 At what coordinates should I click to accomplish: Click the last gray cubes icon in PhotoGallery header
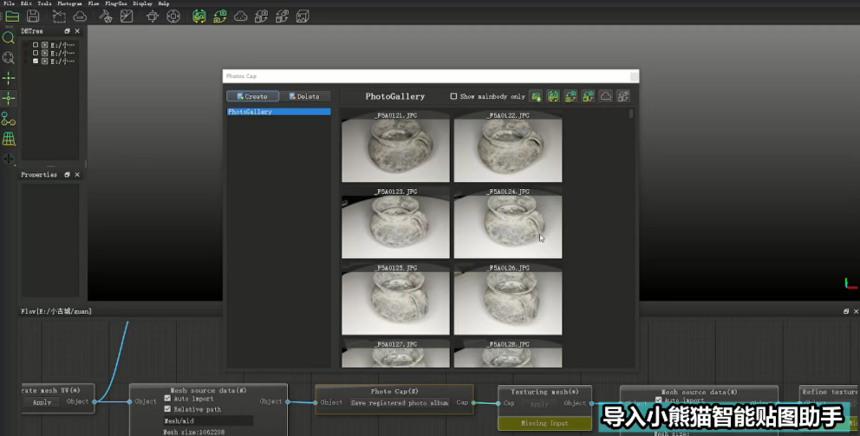click(x=623, y=97)
